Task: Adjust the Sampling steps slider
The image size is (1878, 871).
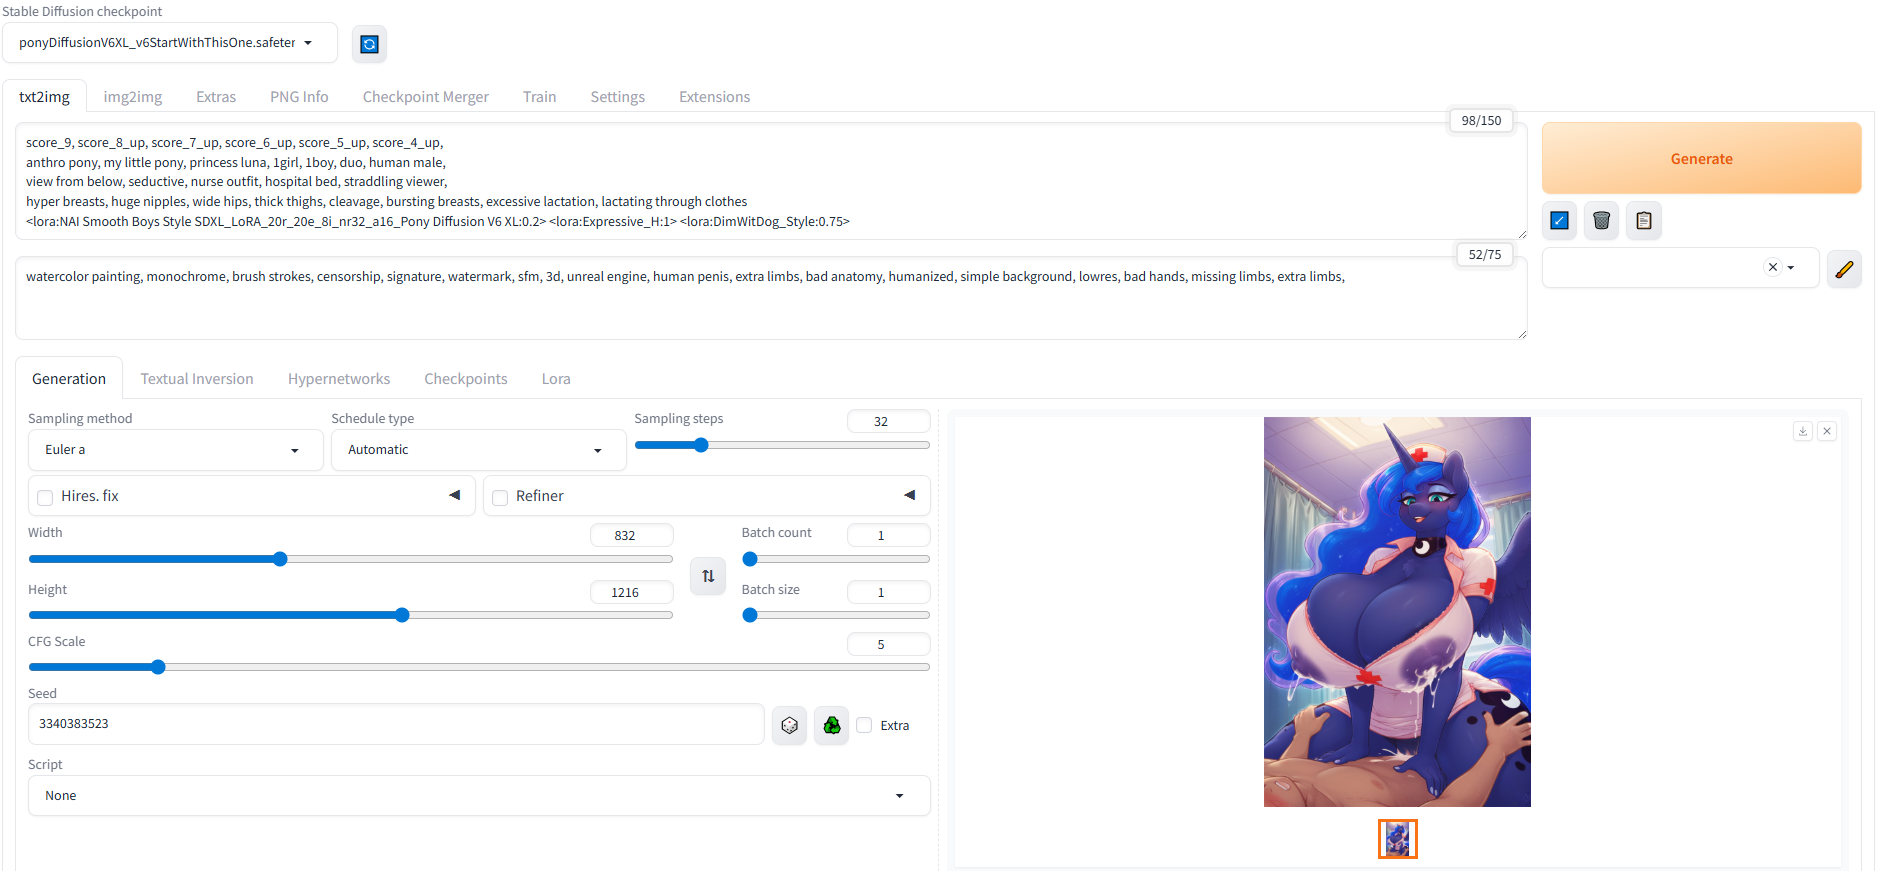Action: (782, 445)
